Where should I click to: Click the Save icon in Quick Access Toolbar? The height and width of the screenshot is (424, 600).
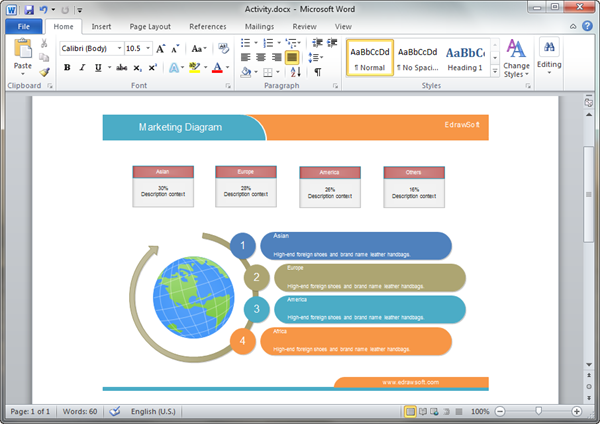tap(27, 9)
